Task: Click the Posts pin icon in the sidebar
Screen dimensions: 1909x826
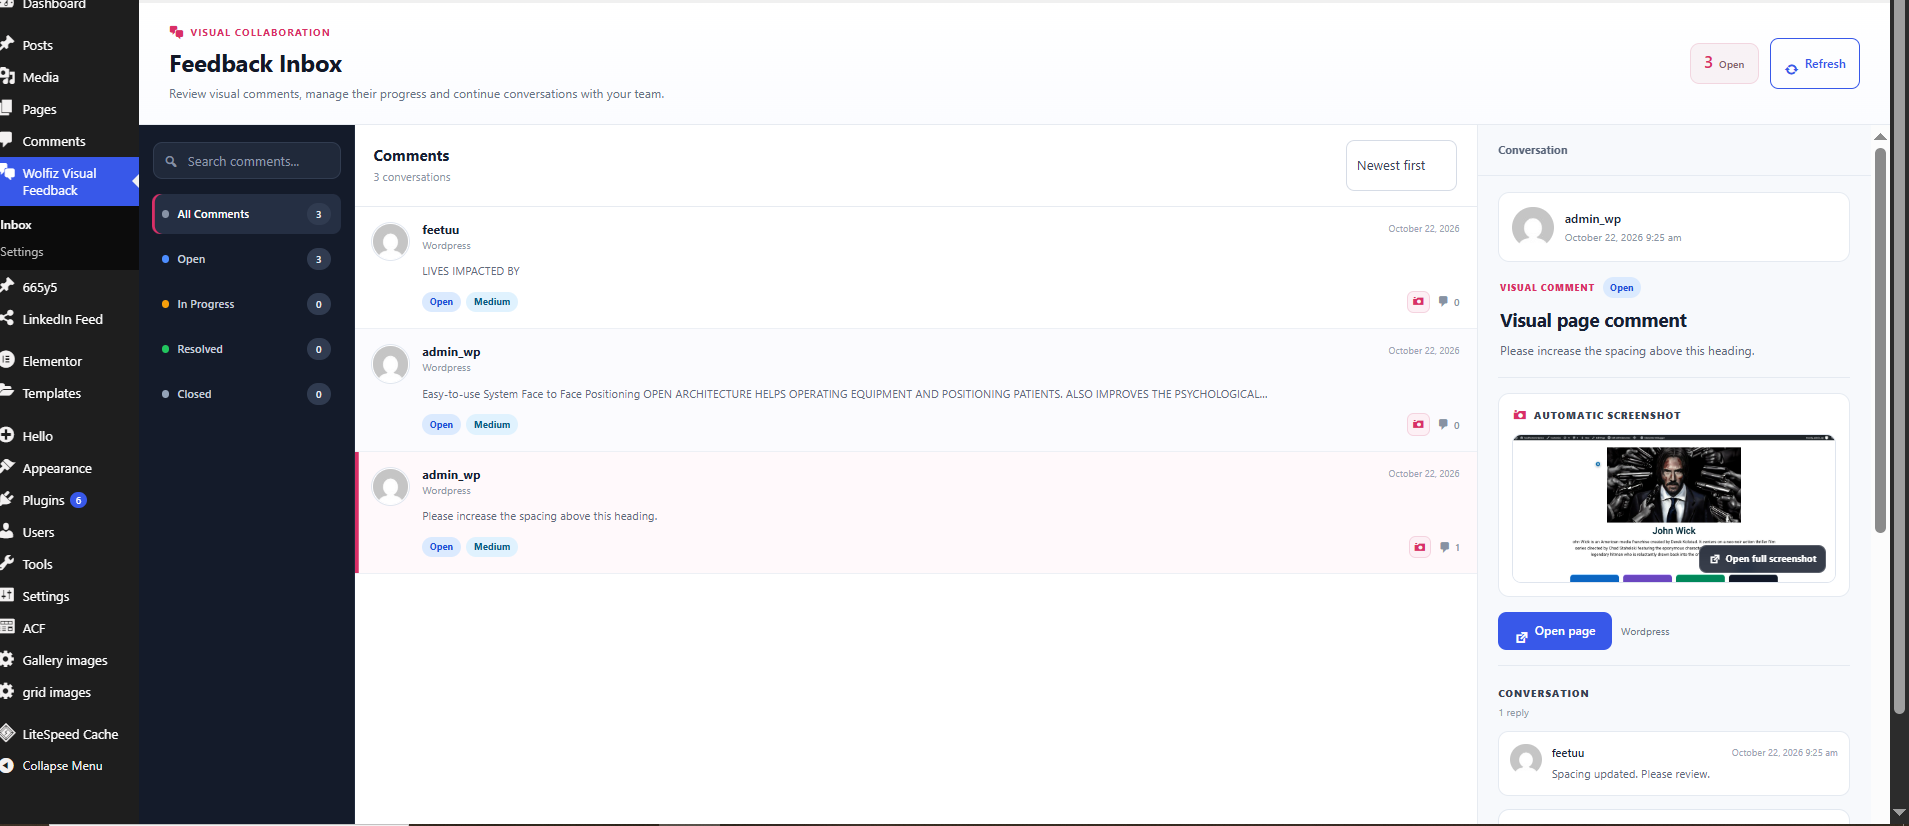Action: point(7,44)
